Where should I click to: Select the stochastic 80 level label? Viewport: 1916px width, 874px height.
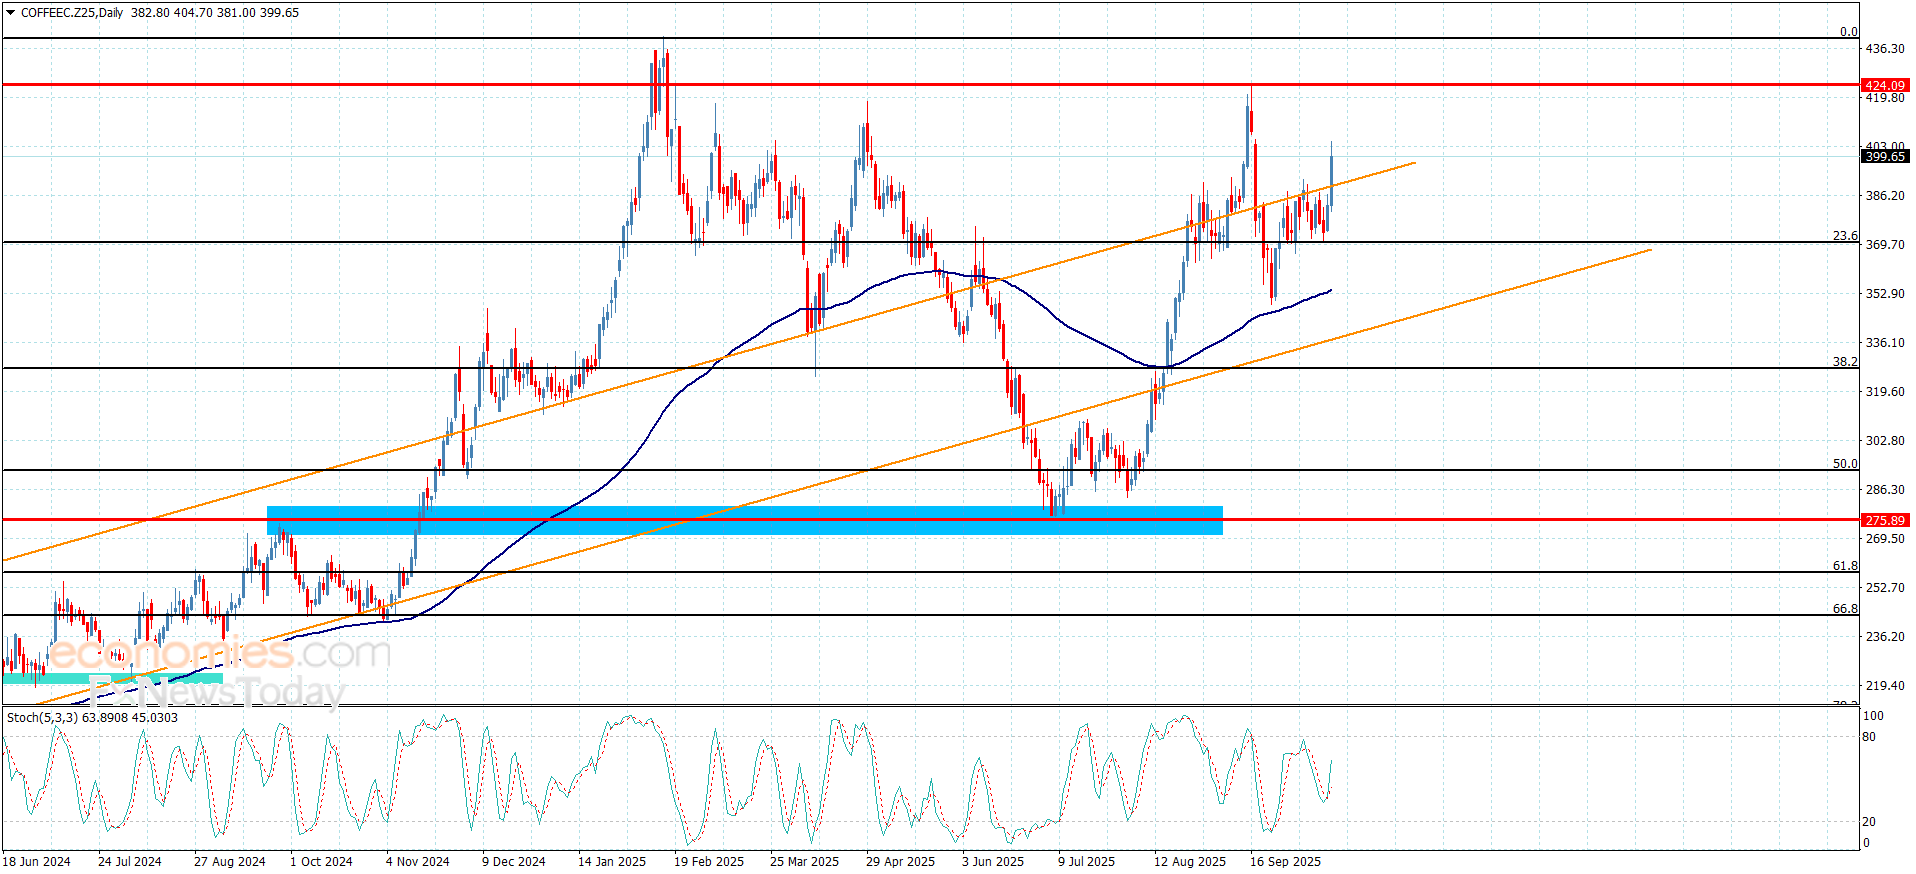coord(1869,737)
